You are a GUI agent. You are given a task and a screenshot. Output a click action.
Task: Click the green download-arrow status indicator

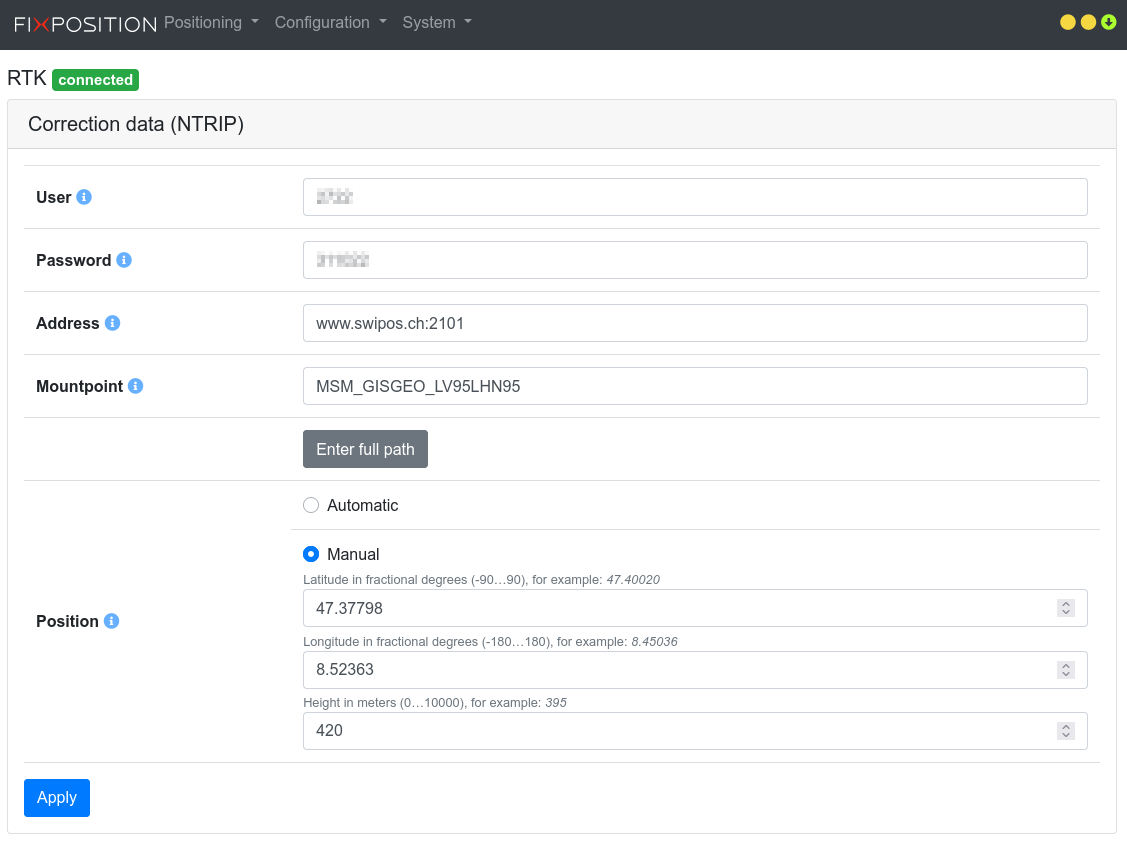1108,22
